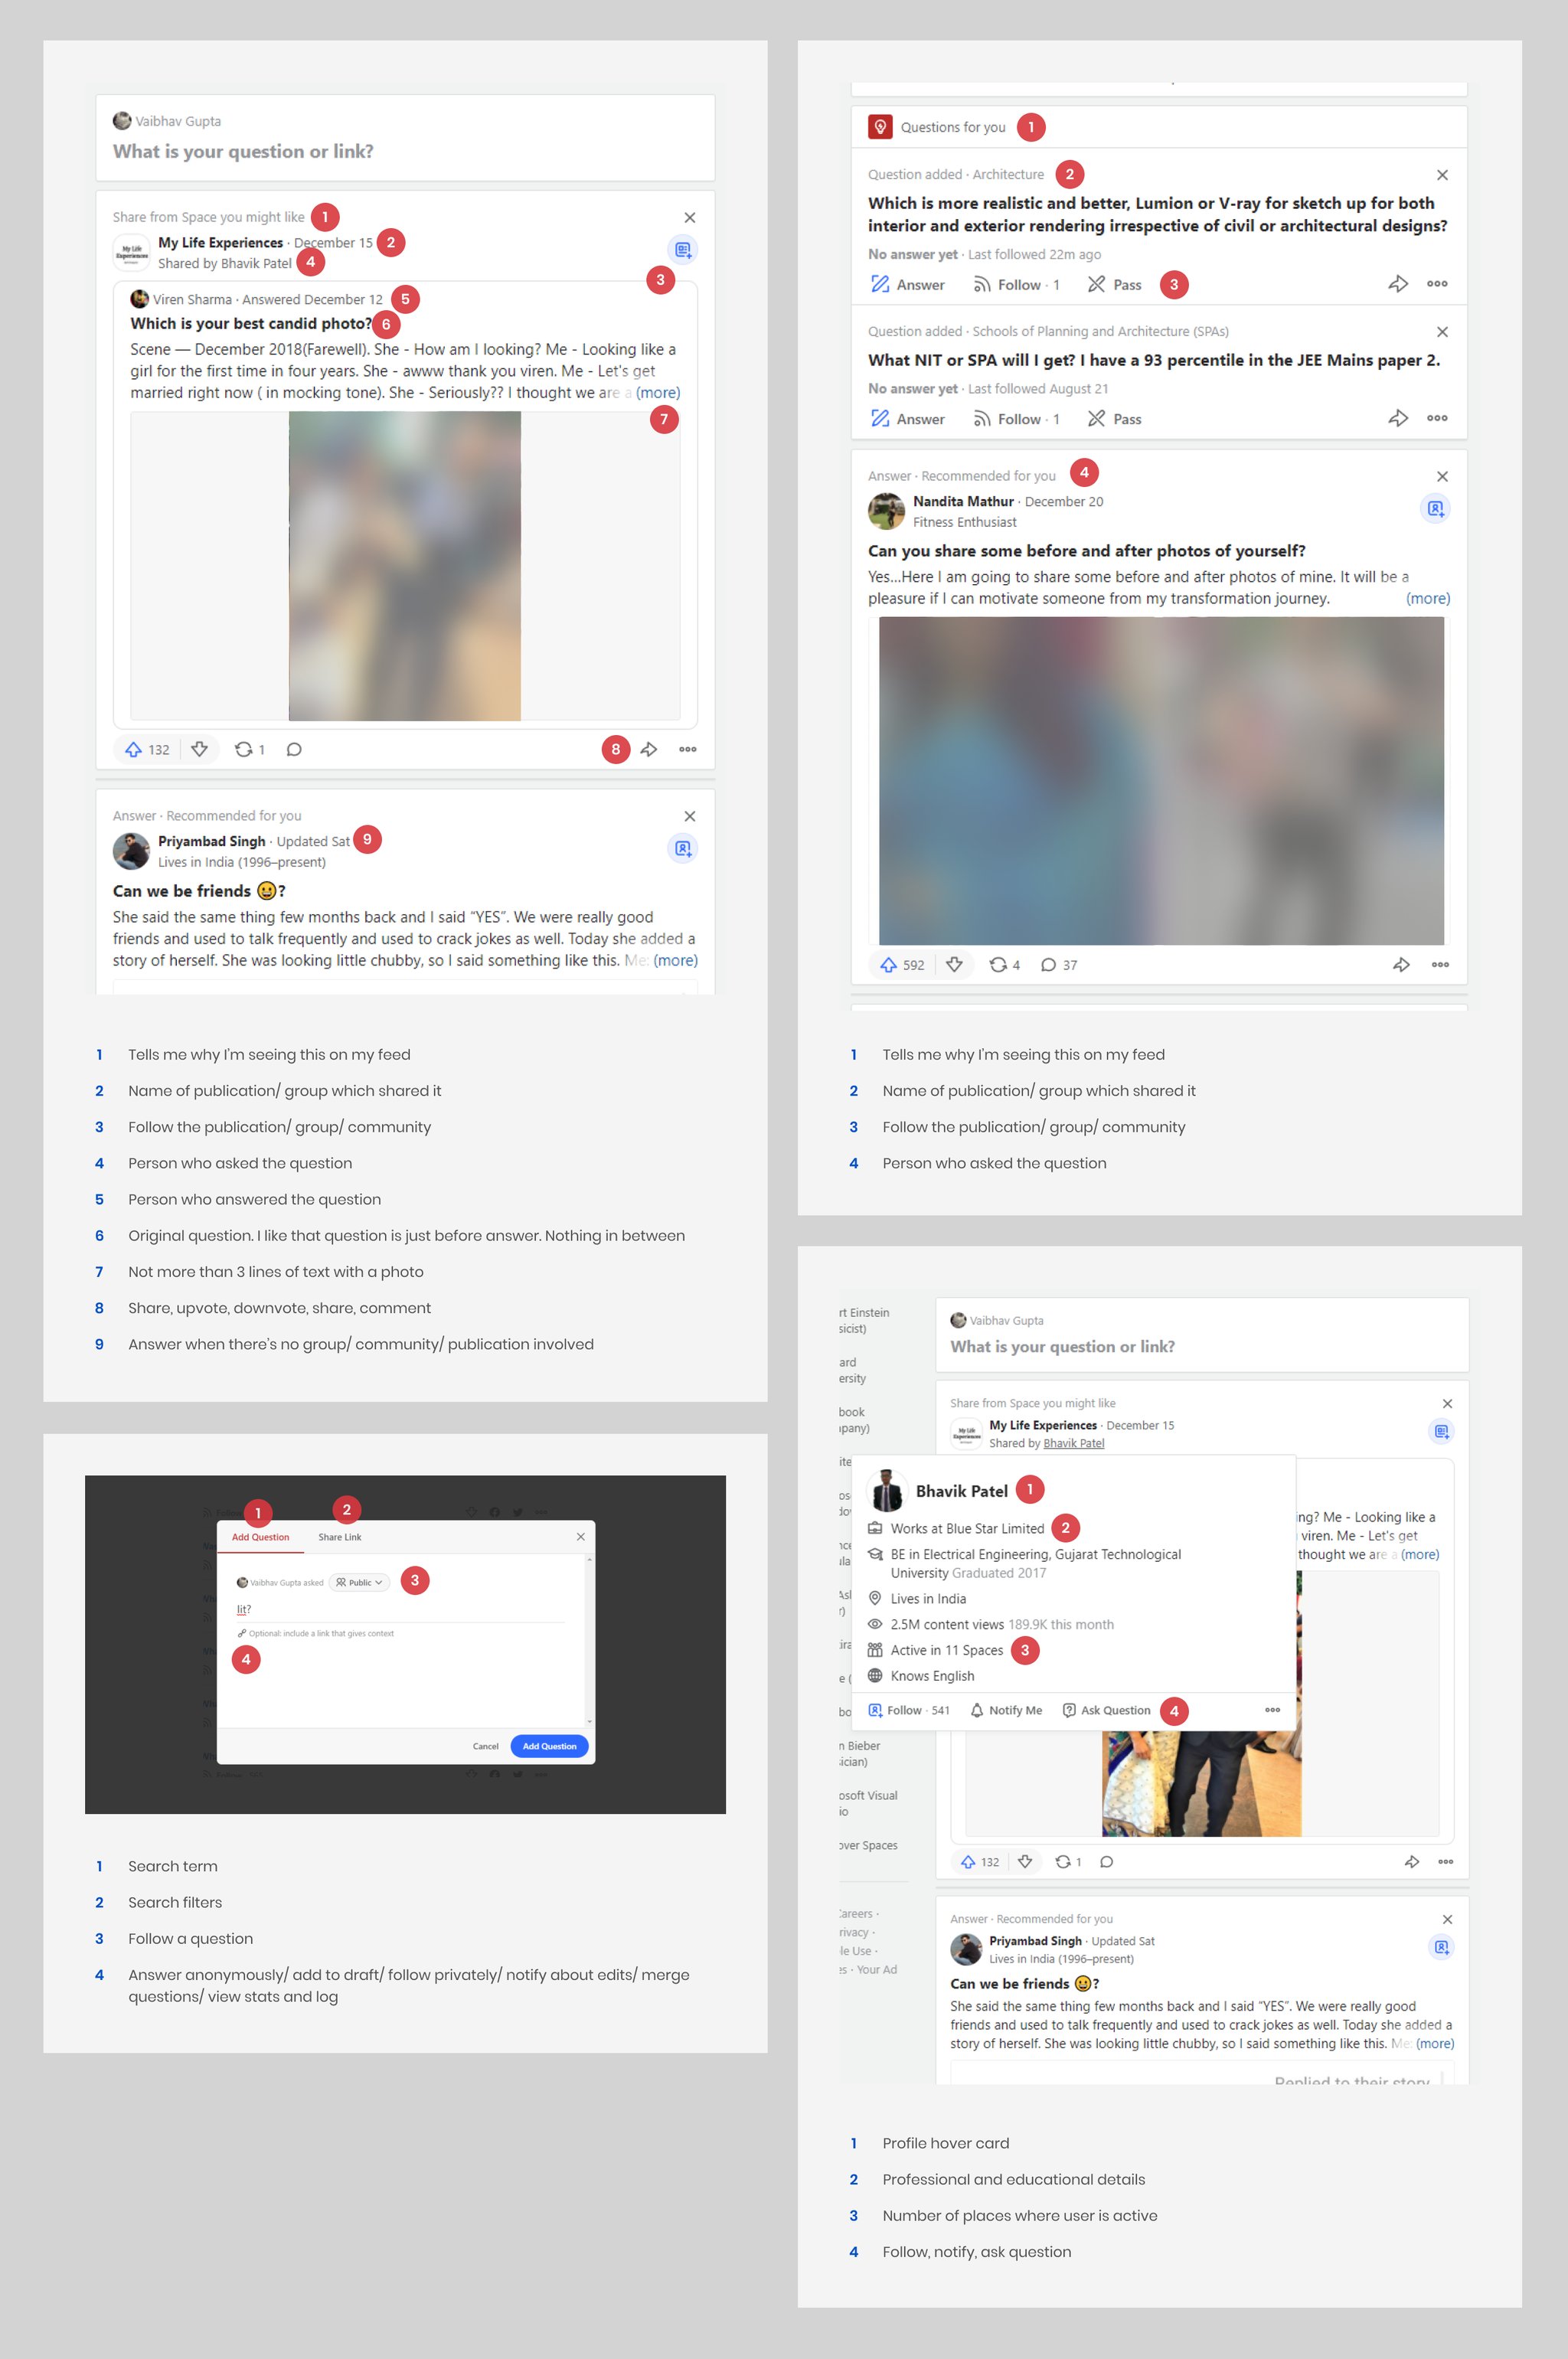Open the more options dots in Bhavik Patel's hover card
Viewport: 1568px width, 2359px height.
pyautogui.click(x=1272, y=1710)
